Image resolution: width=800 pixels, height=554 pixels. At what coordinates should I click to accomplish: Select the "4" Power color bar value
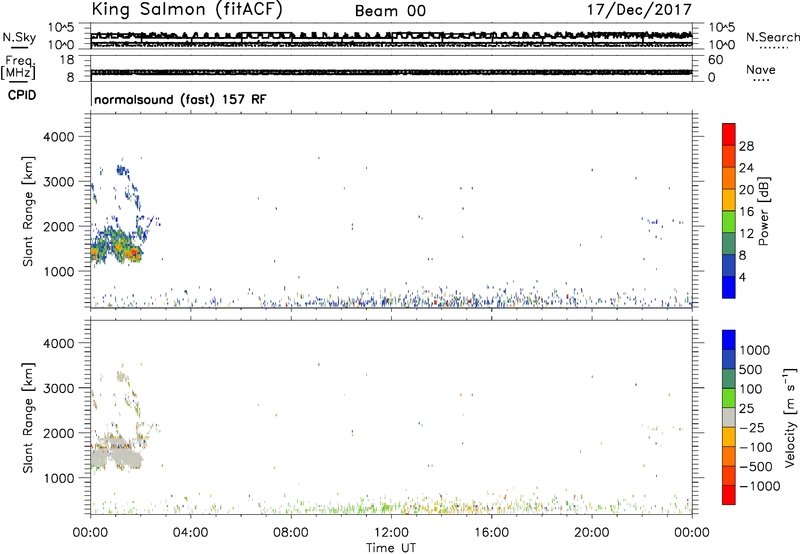[x=743, y=277]
